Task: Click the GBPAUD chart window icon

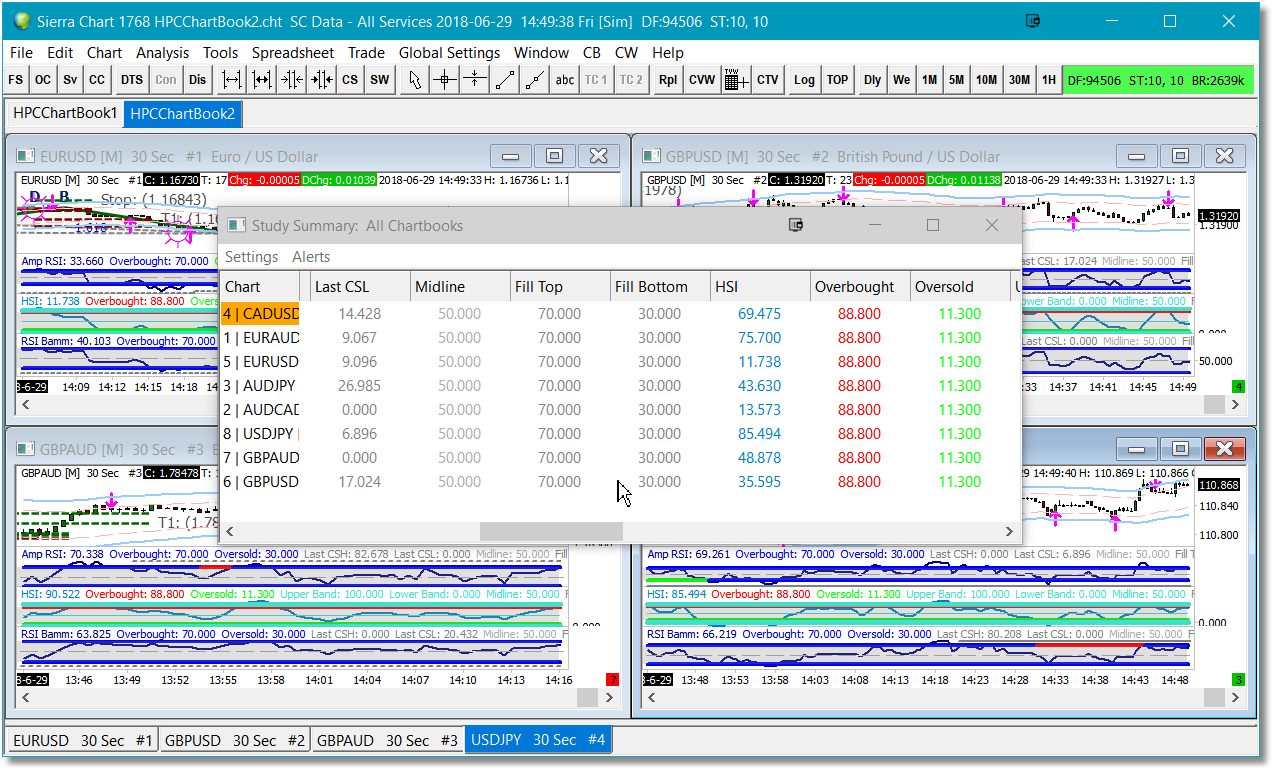Action: pyautogui.click(x=27, y=449)
